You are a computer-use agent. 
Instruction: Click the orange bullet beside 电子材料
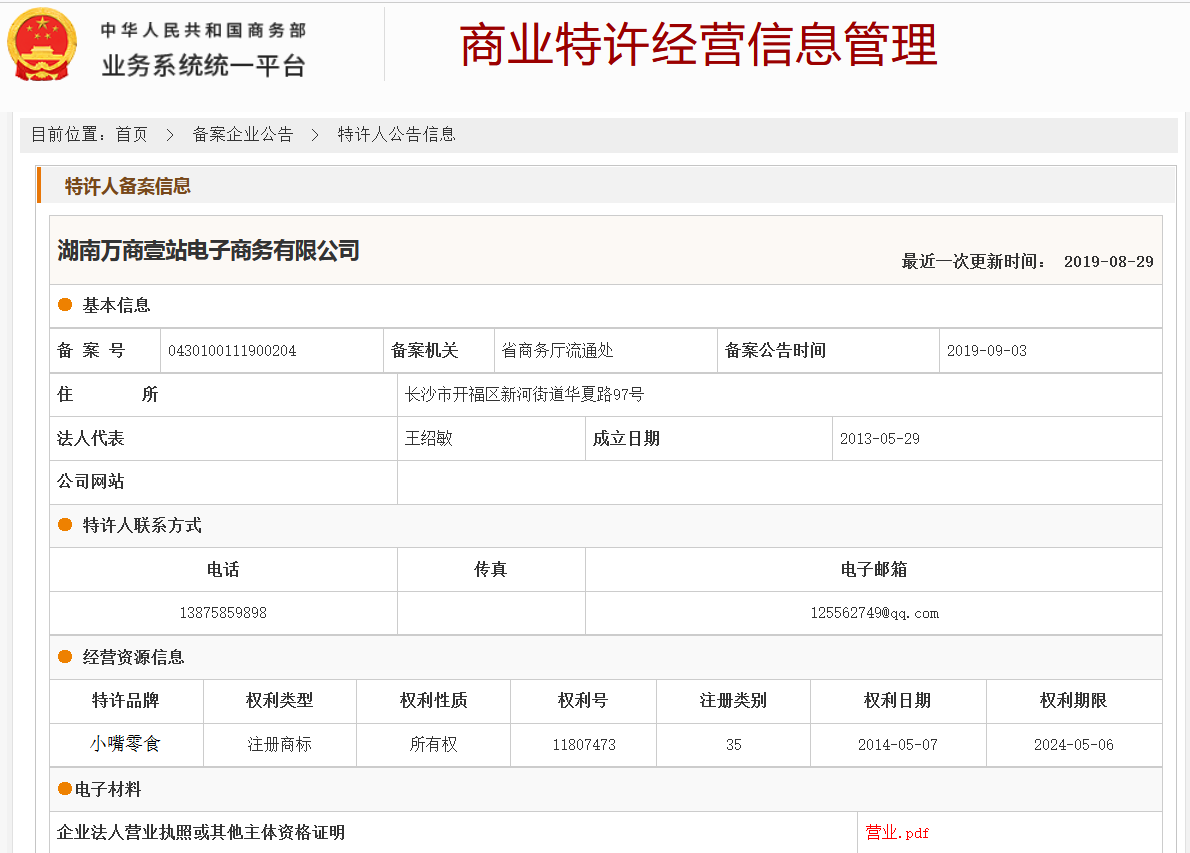click(65, 788)
